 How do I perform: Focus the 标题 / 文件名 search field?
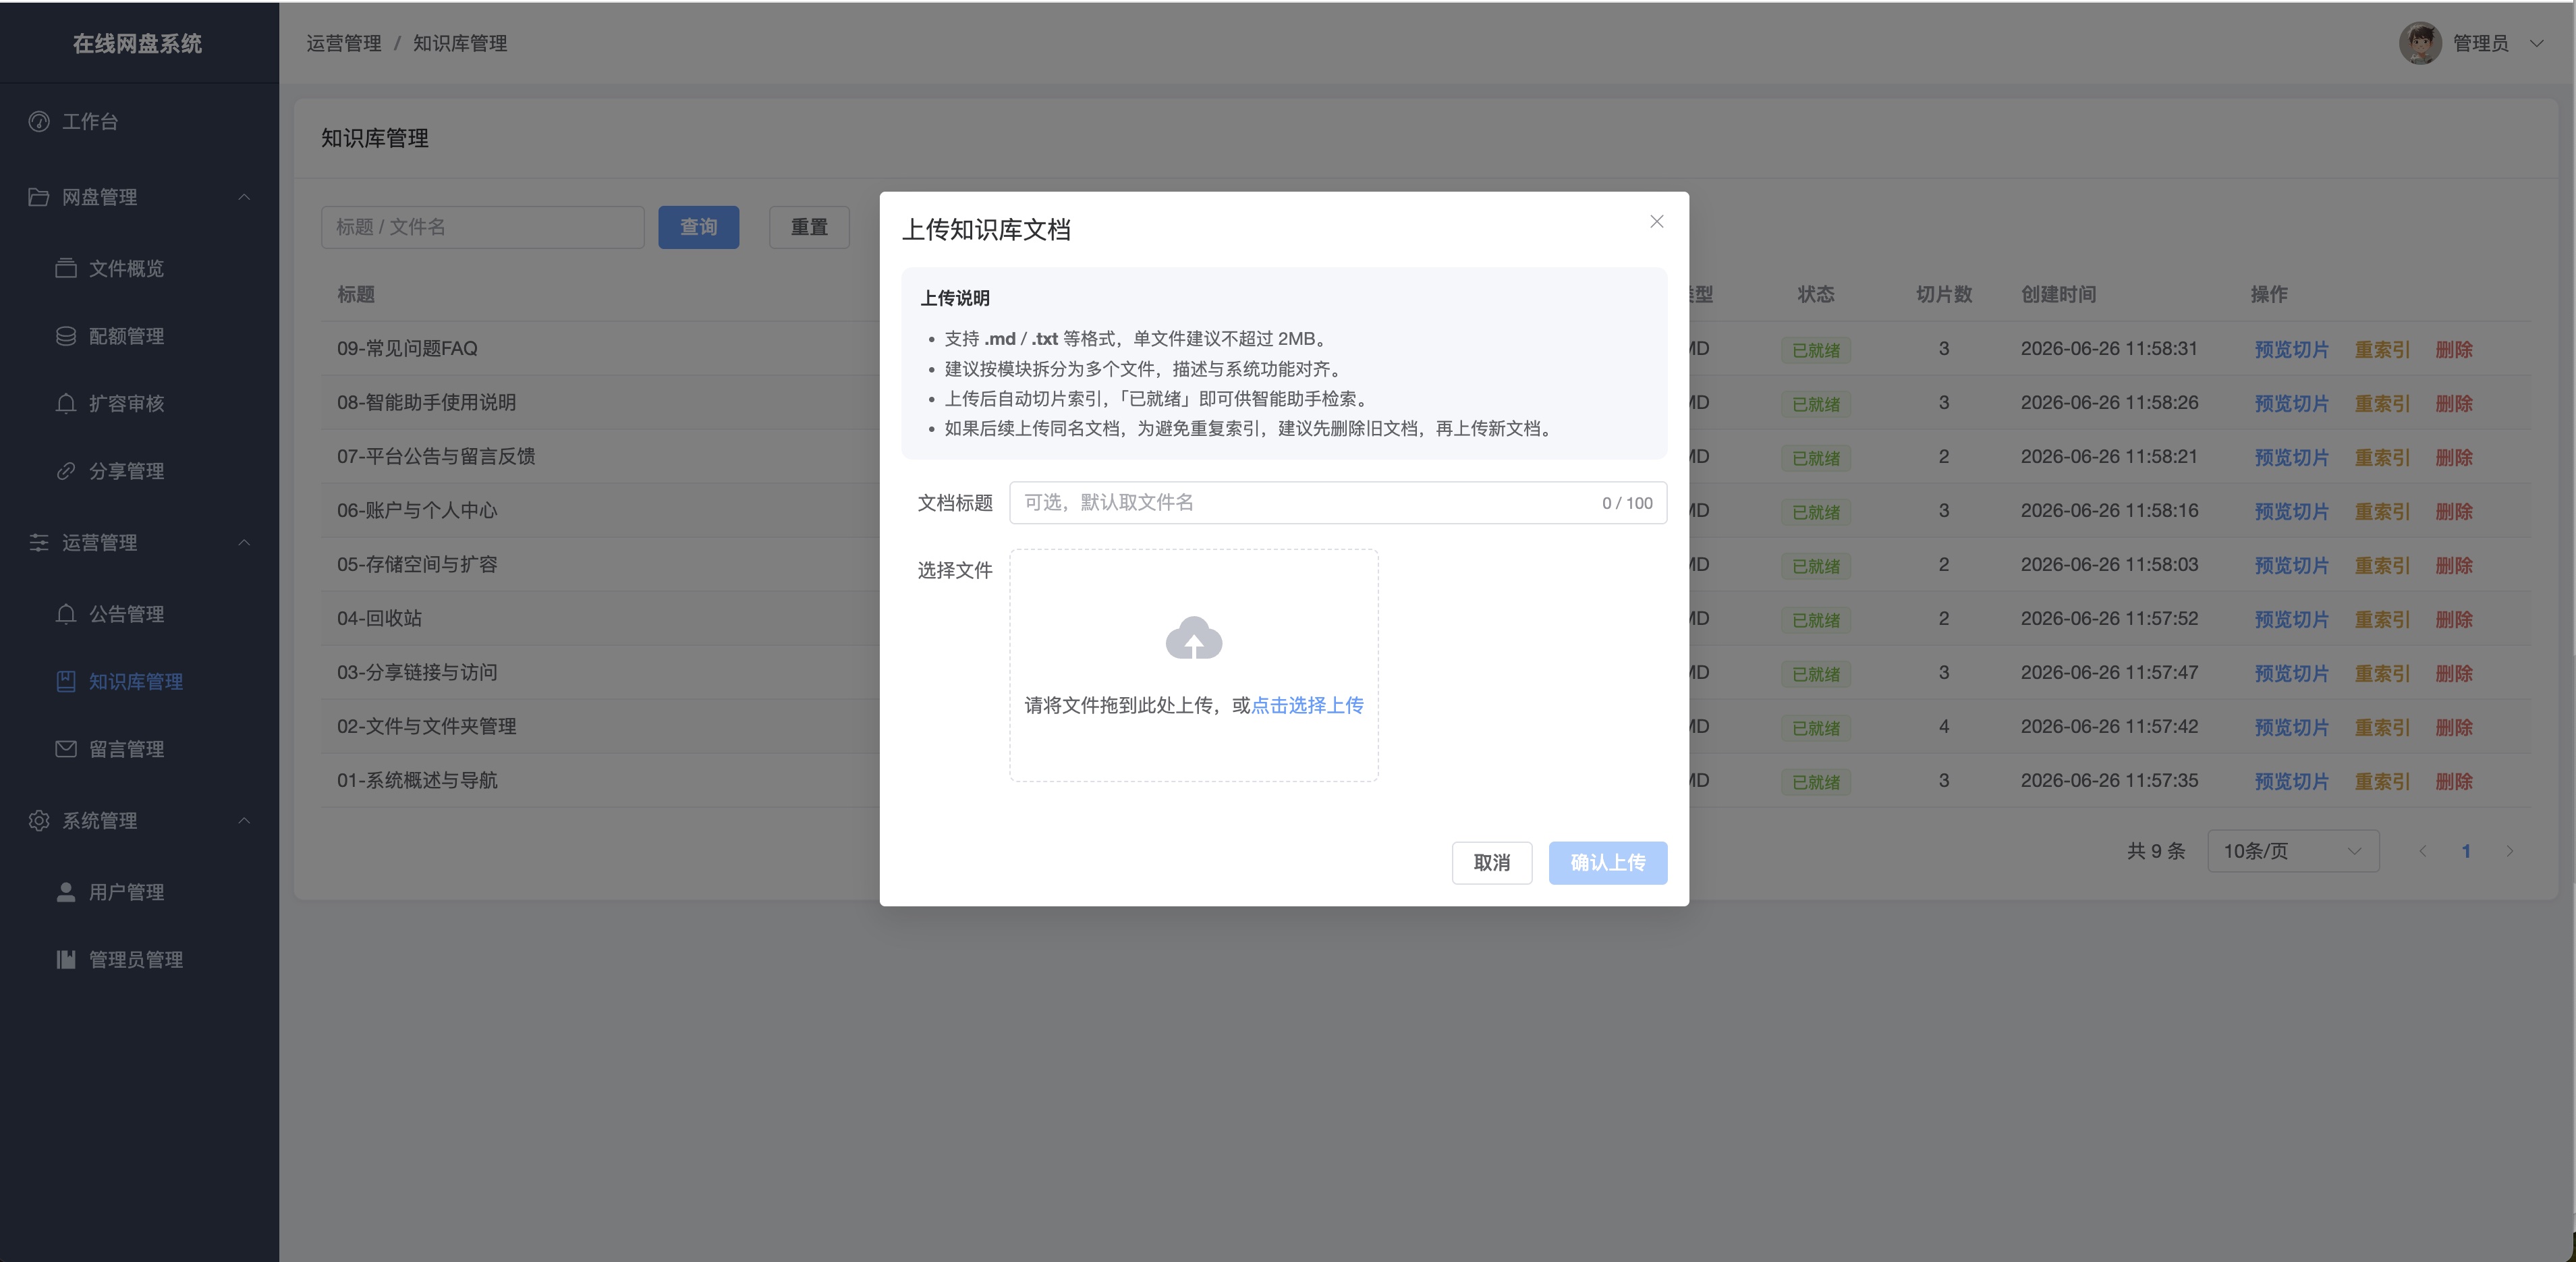point(482,227)
